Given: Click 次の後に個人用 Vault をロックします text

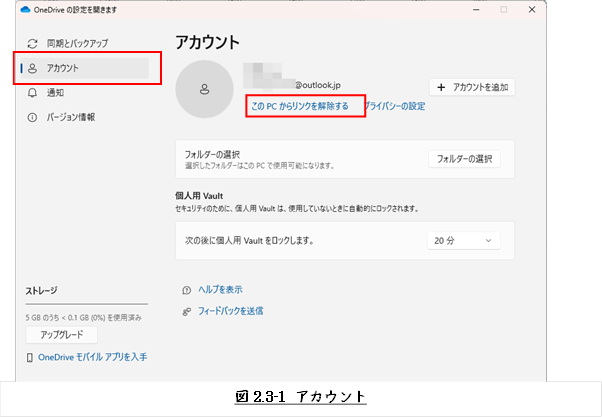Looking at the screenshot, I should (x=250, y=241).
